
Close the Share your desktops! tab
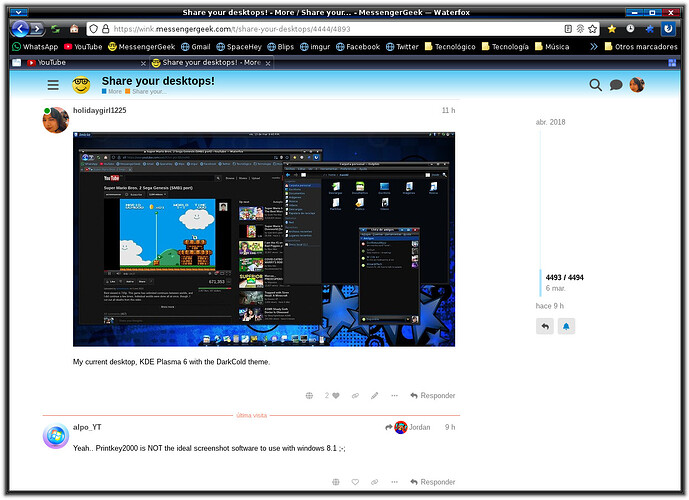268,63
